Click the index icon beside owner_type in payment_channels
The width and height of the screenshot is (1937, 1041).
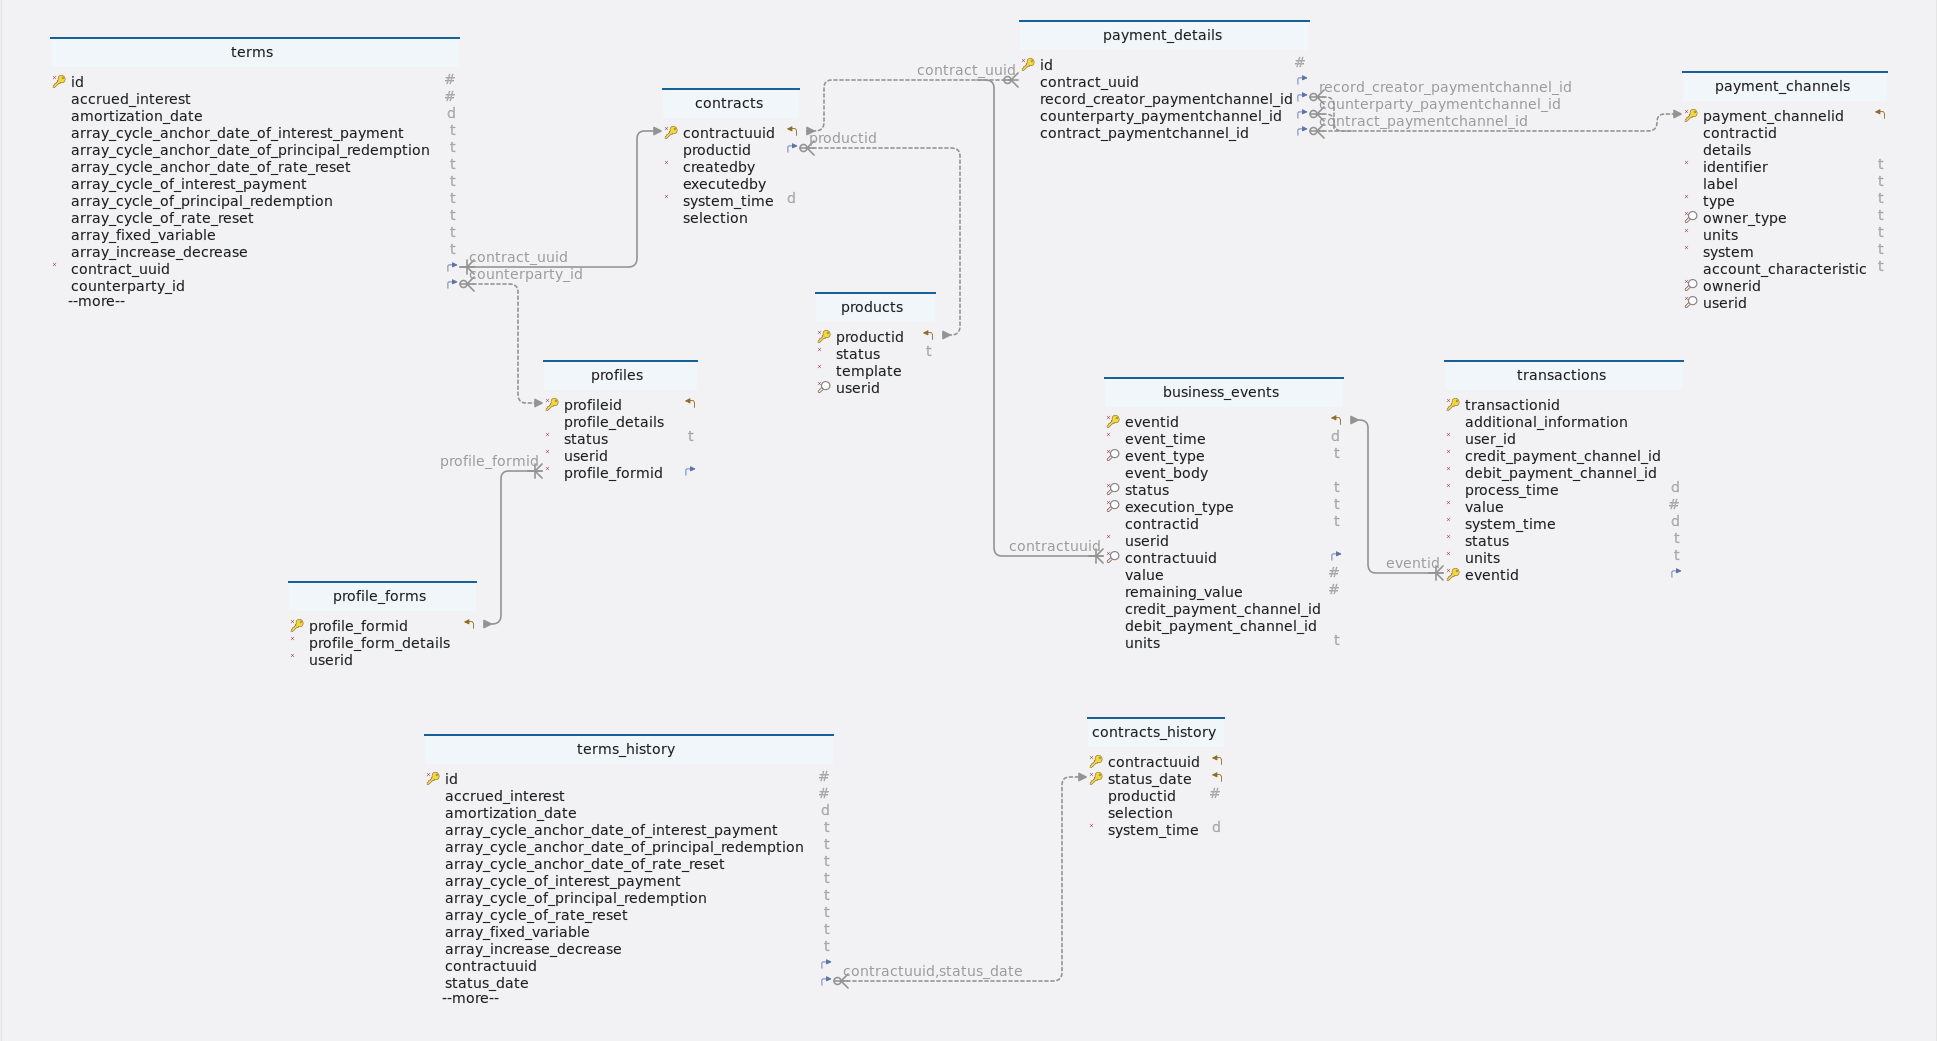[1691, 218]
